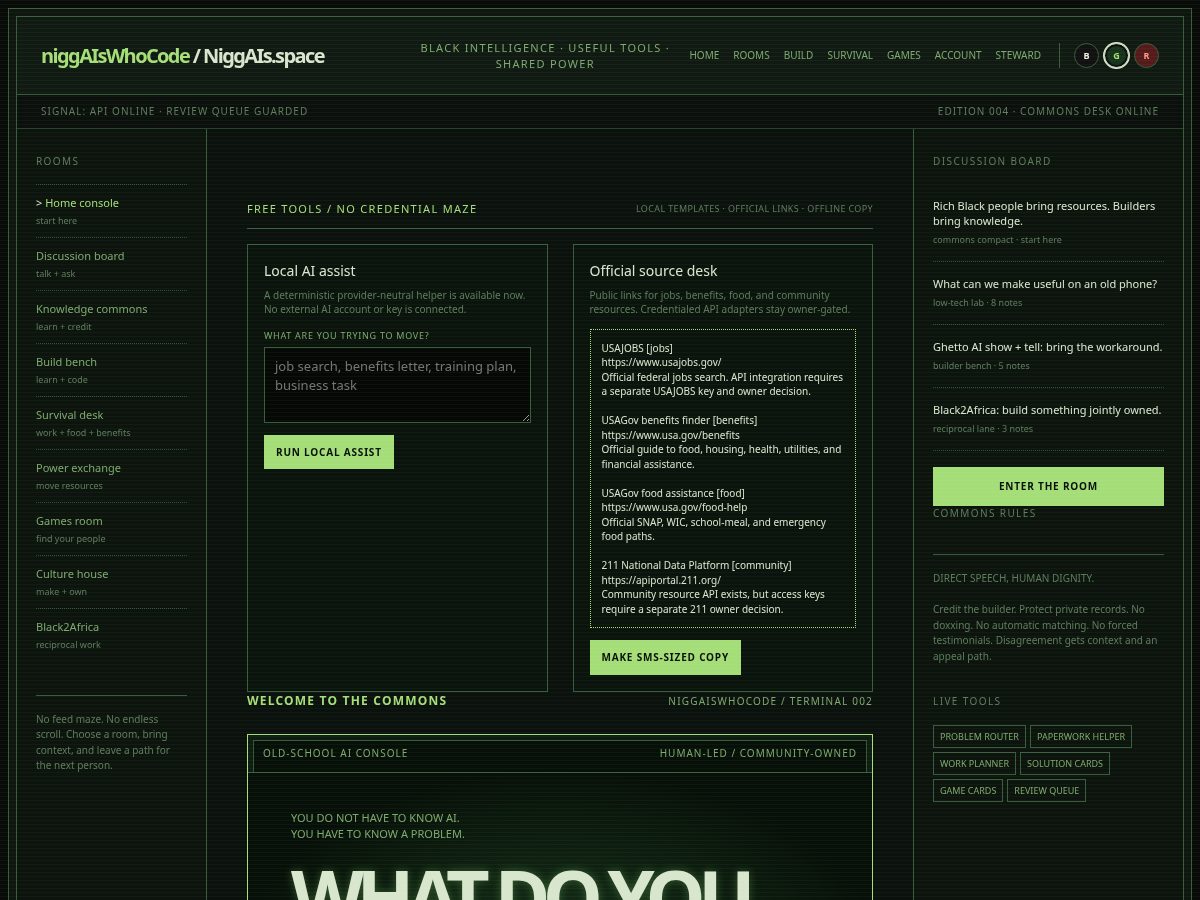Click REVIEW QUEUE live tool
Image resolution: width=1200 pixels, height=900 pixels.
1046,791
